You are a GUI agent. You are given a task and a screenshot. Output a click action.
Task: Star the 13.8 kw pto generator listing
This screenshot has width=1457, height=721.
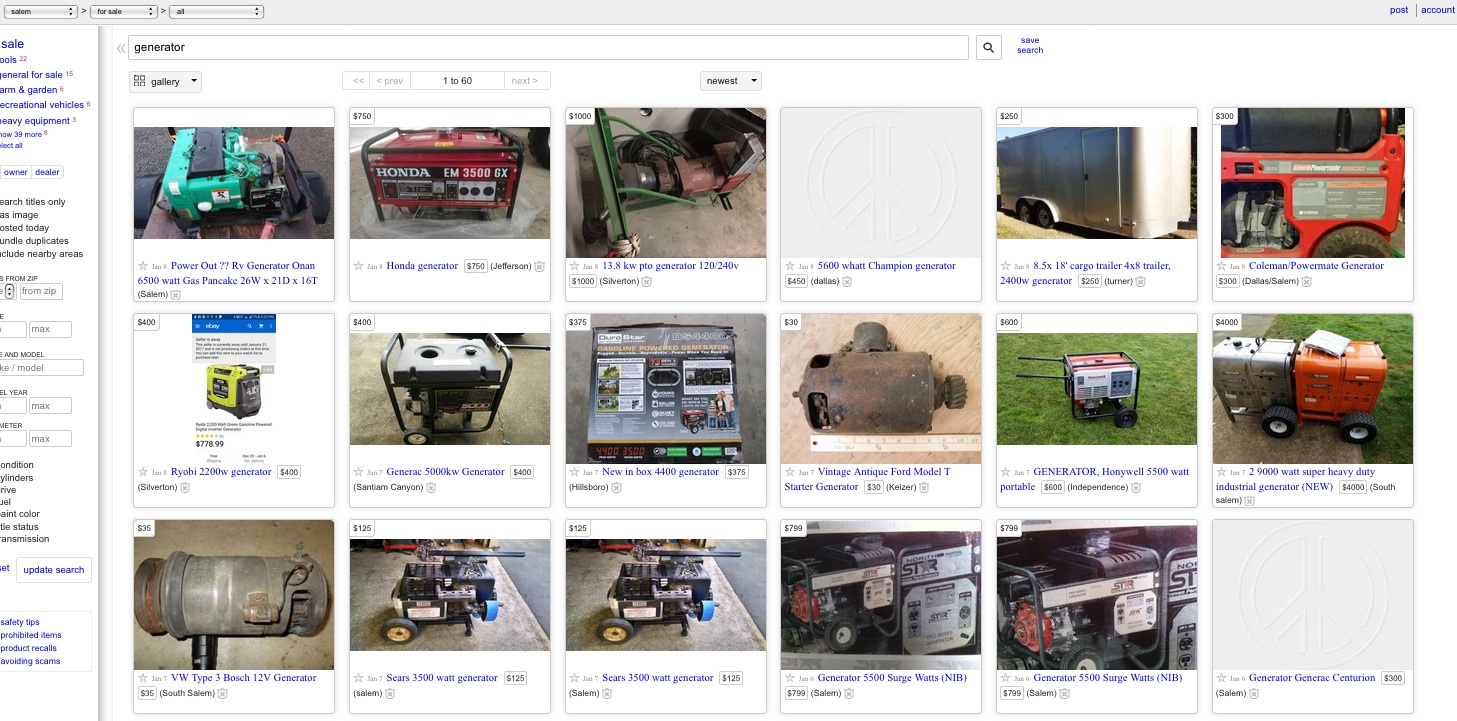pyautogui.click(x=574, y=266)
